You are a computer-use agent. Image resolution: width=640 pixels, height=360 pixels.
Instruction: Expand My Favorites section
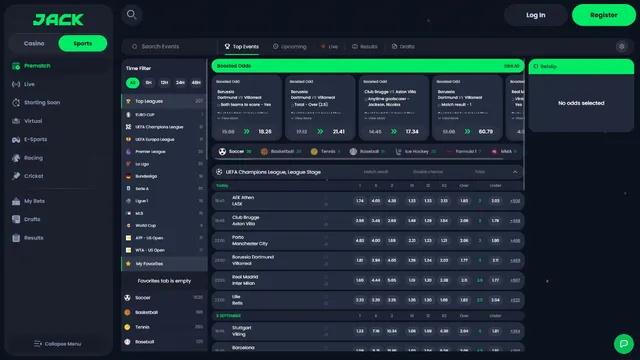164,264
